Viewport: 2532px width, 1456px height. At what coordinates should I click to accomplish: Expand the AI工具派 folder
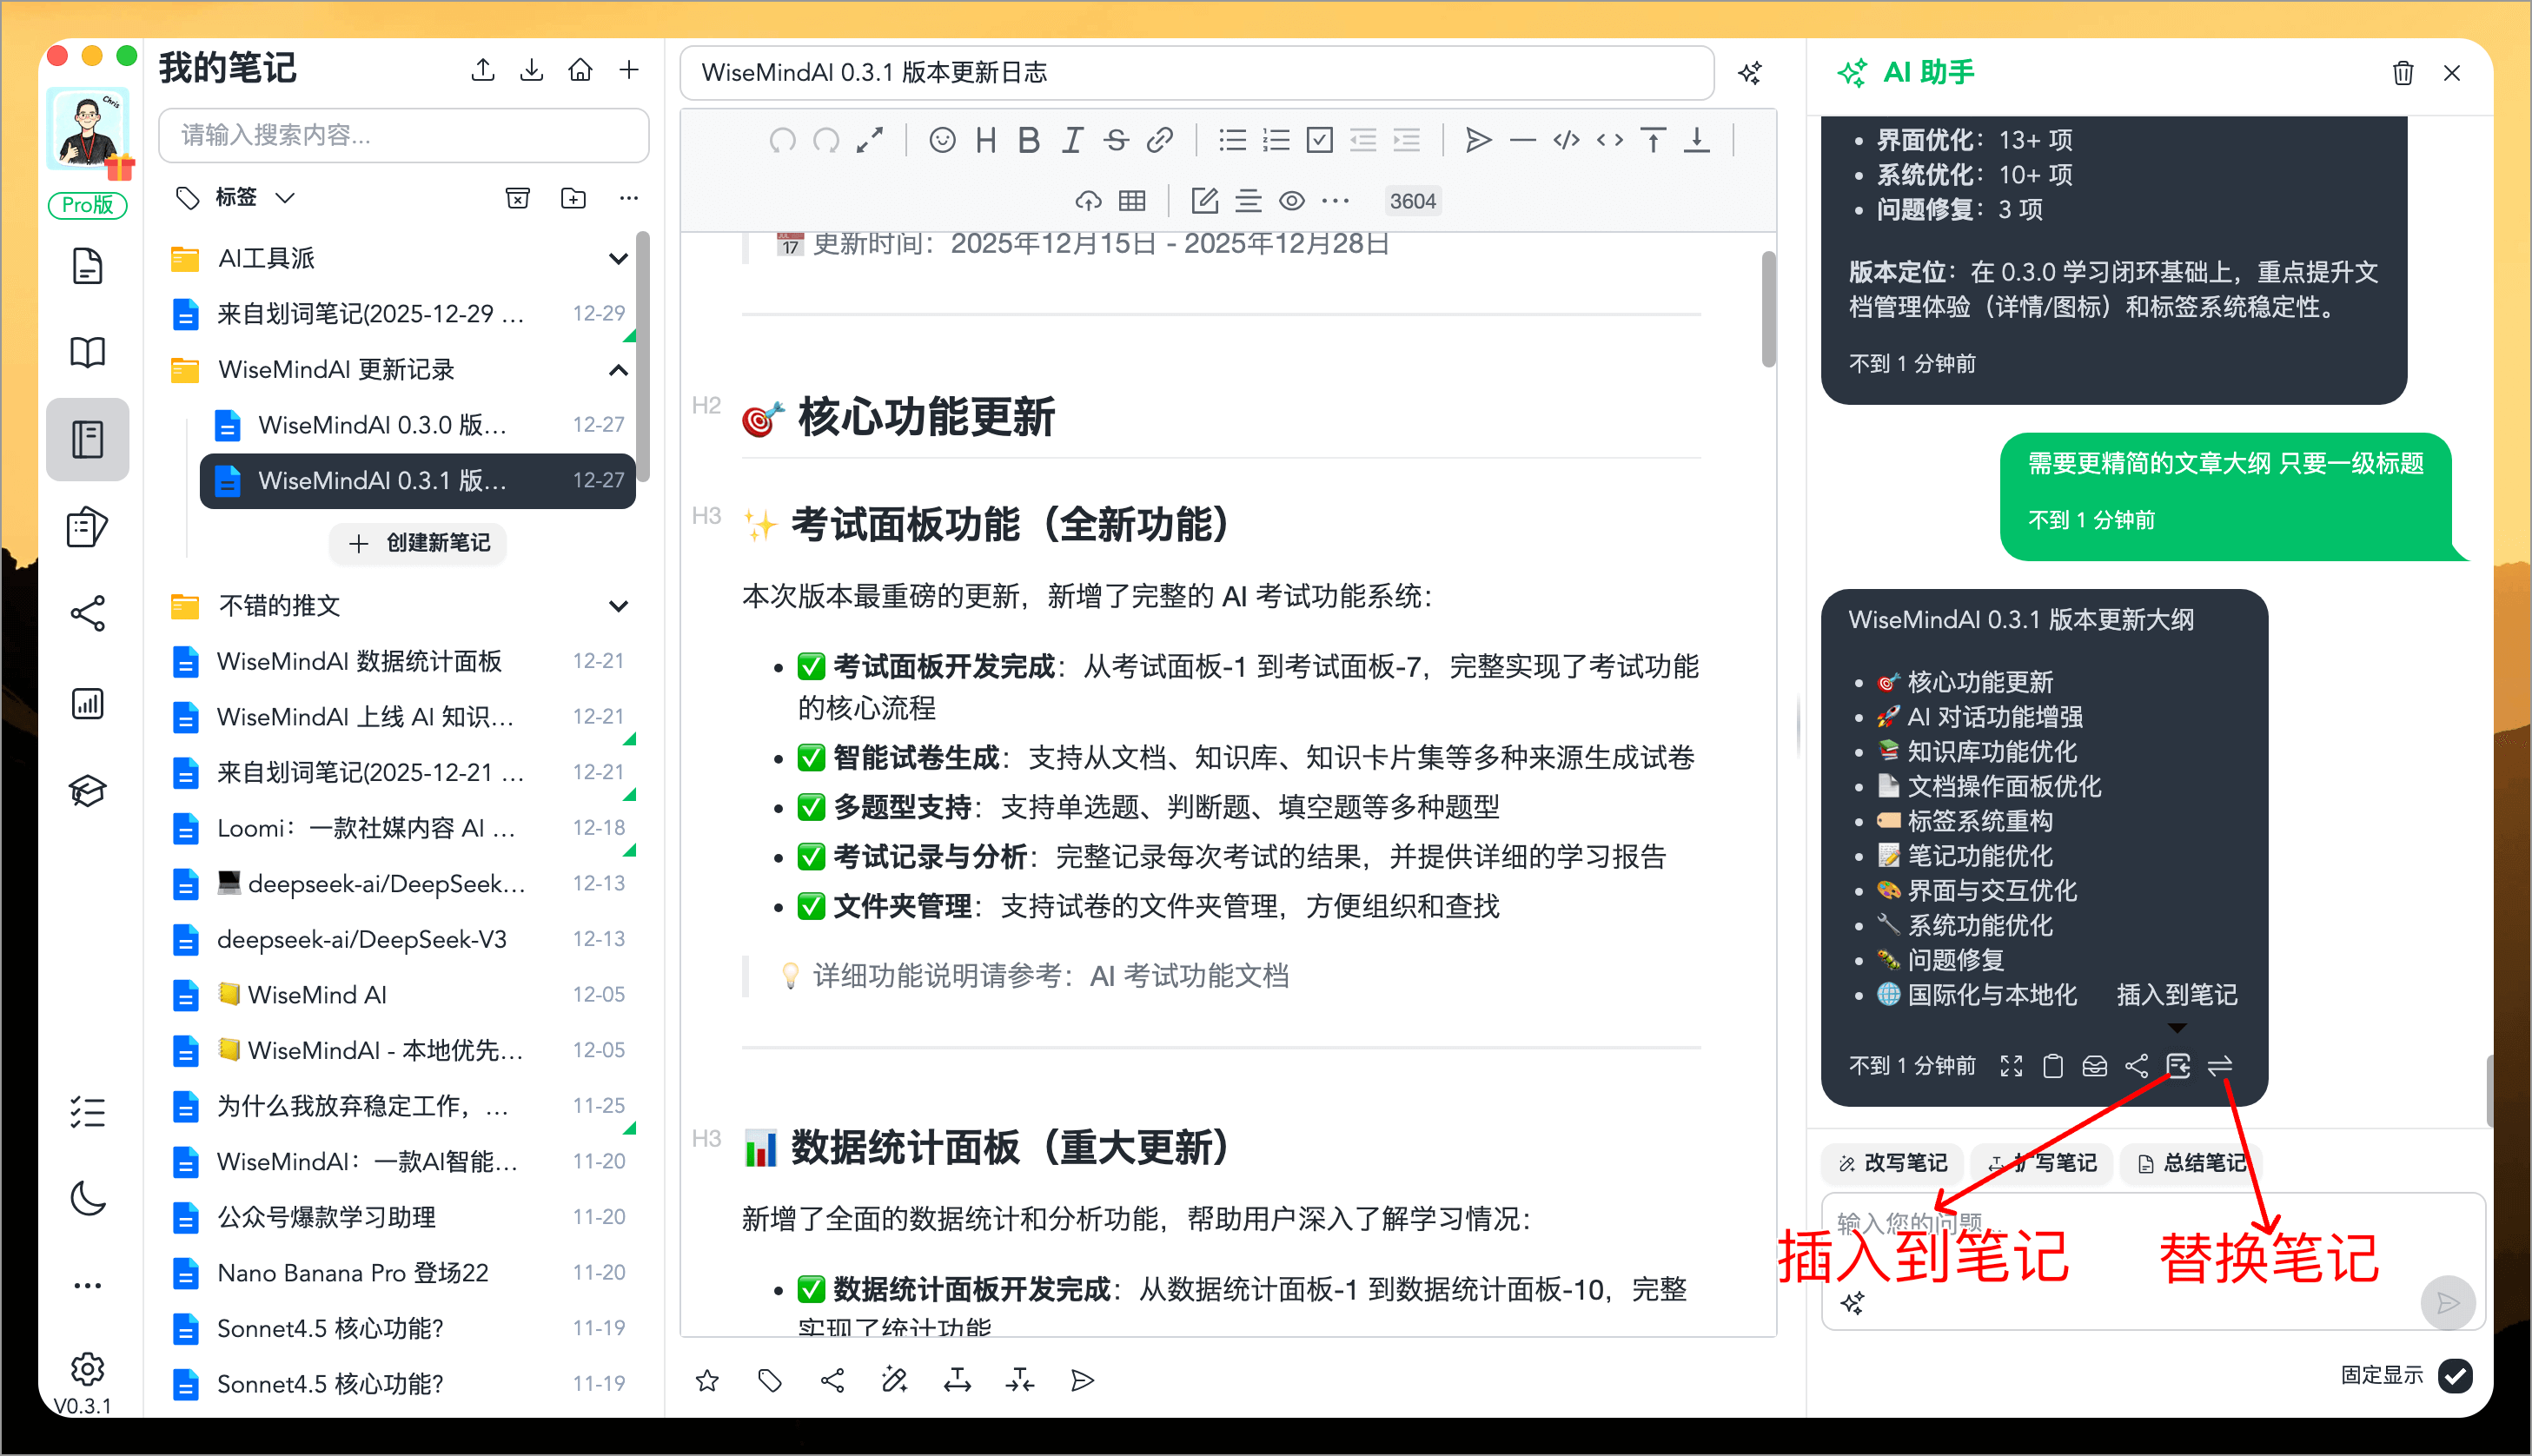pyautogui.click(x=618, y=257)
